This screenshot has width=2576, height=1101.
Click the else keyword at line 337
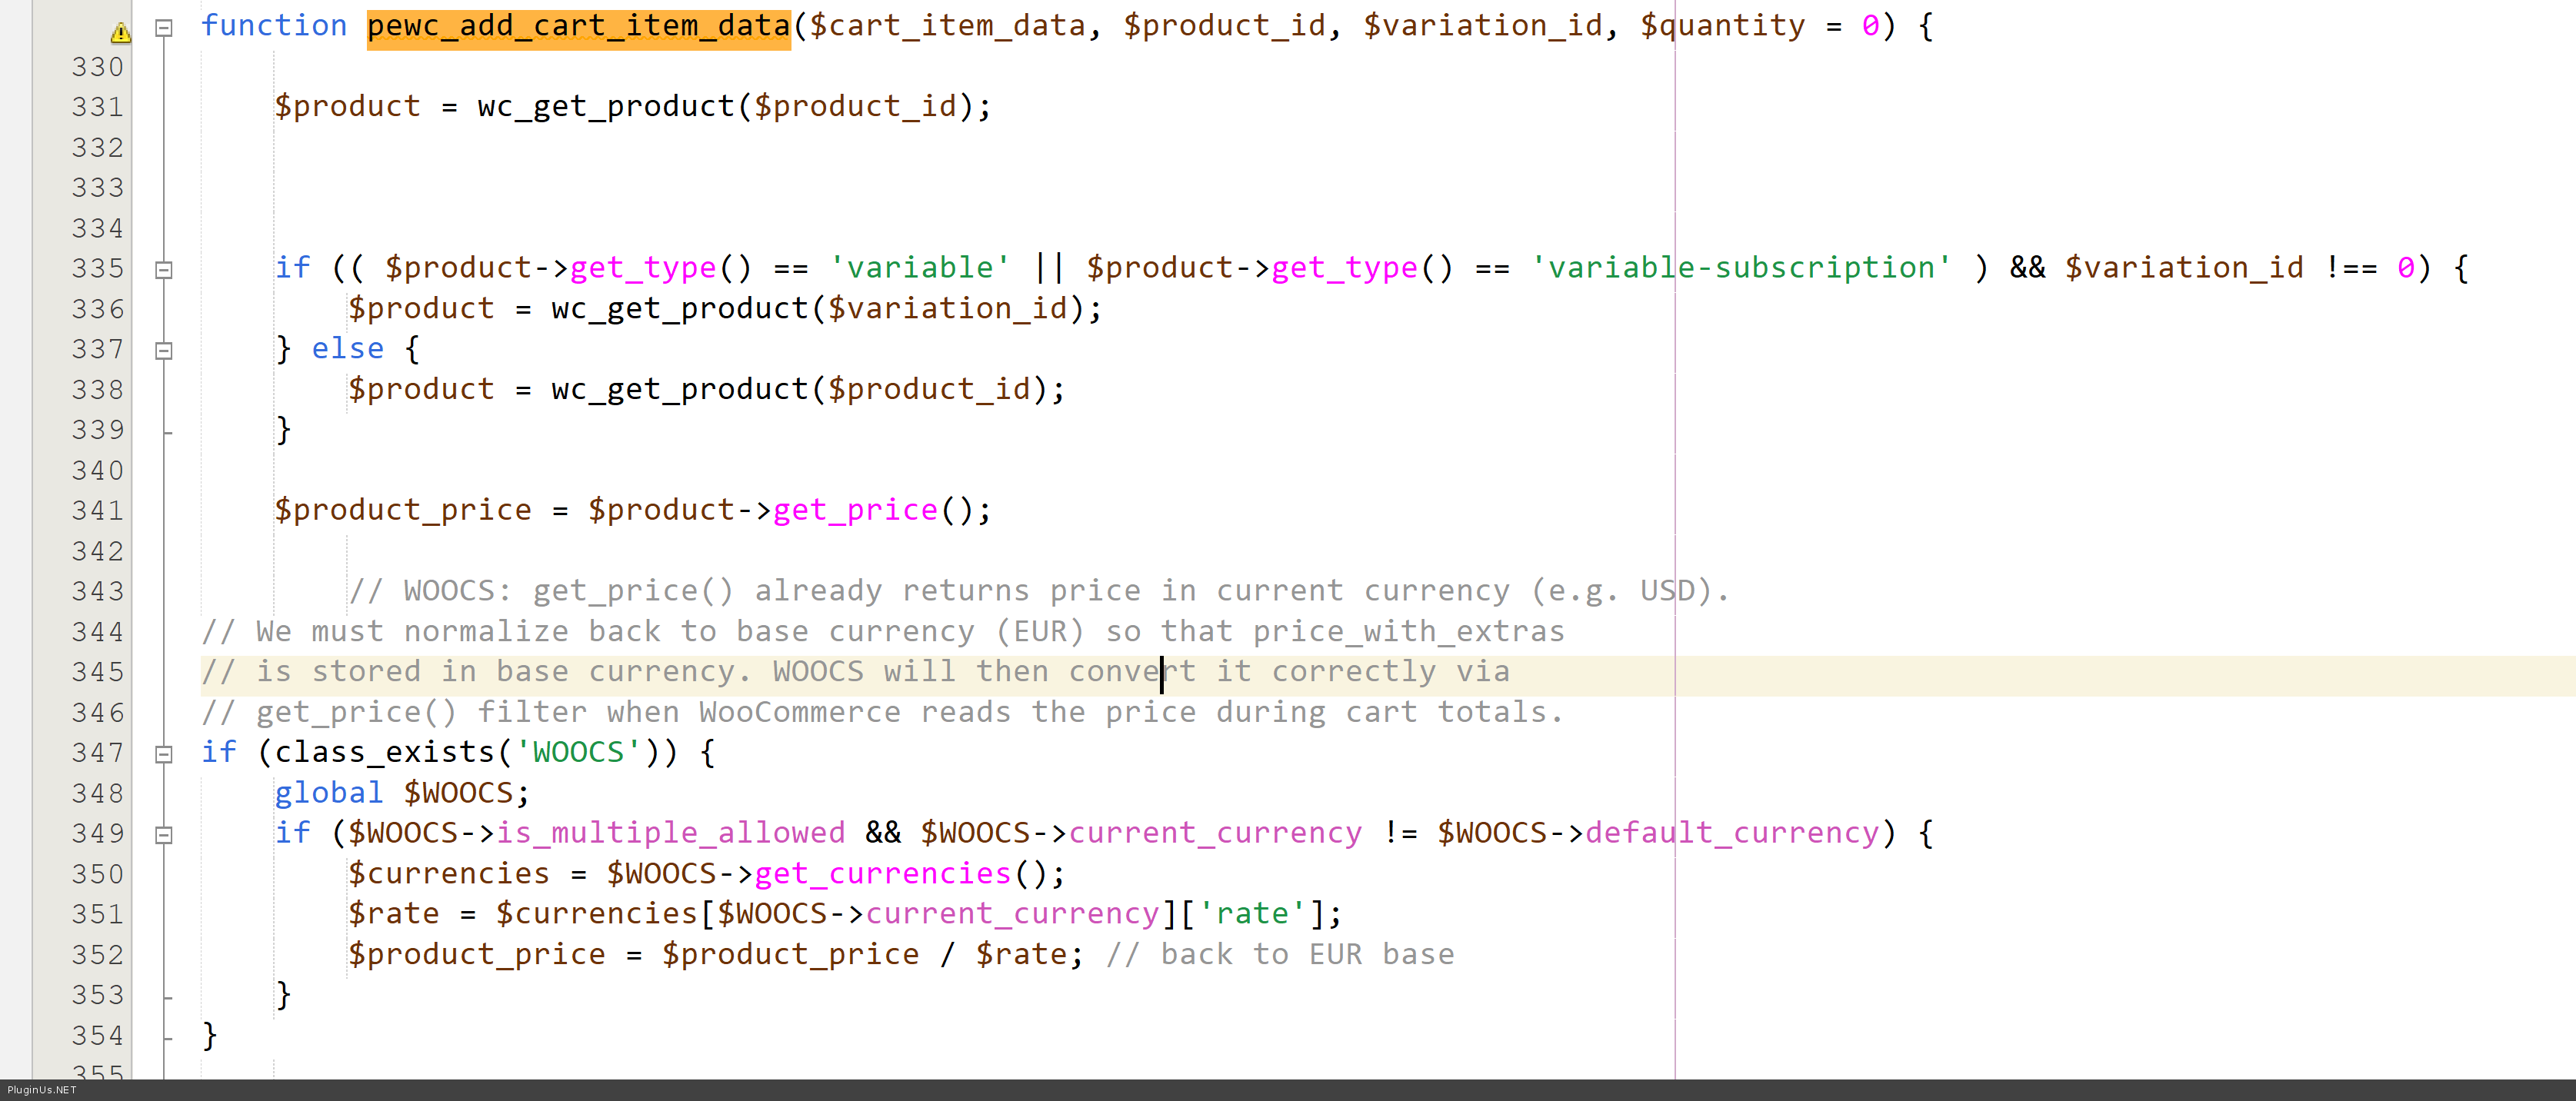(x=347, y=348)
